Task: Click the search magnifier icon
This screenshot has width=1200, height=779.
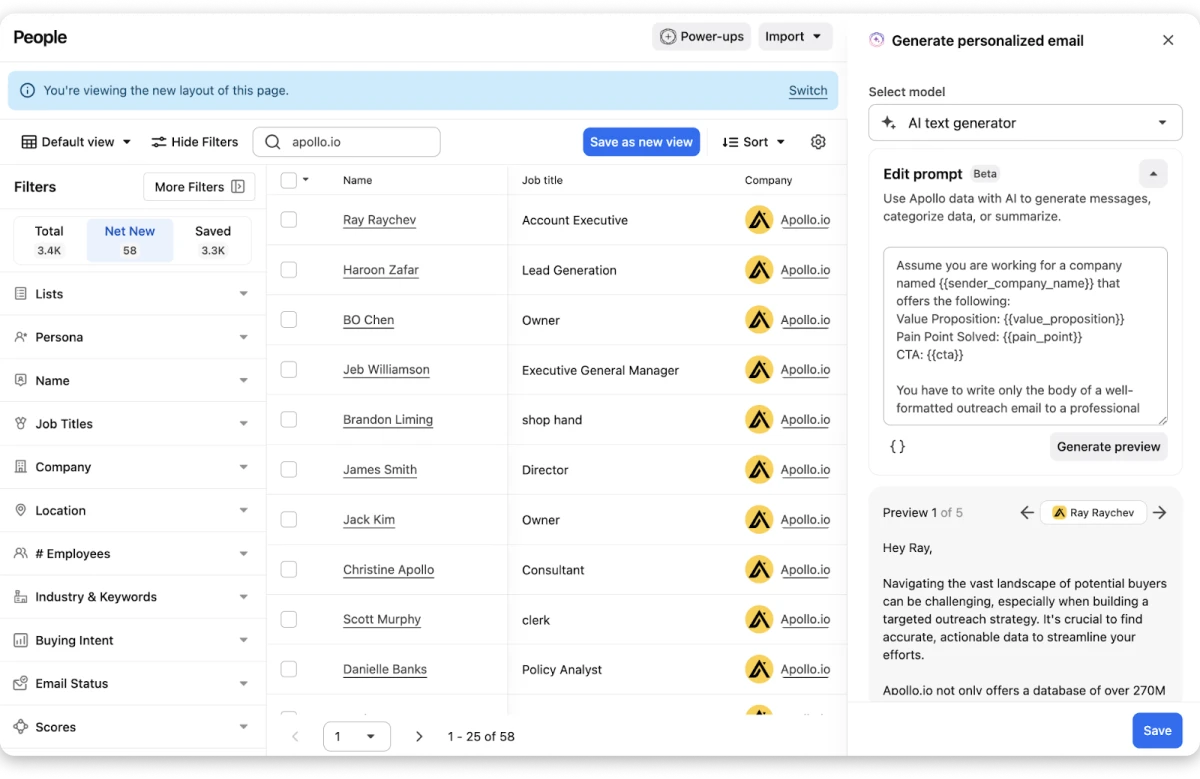Action: 273,142
